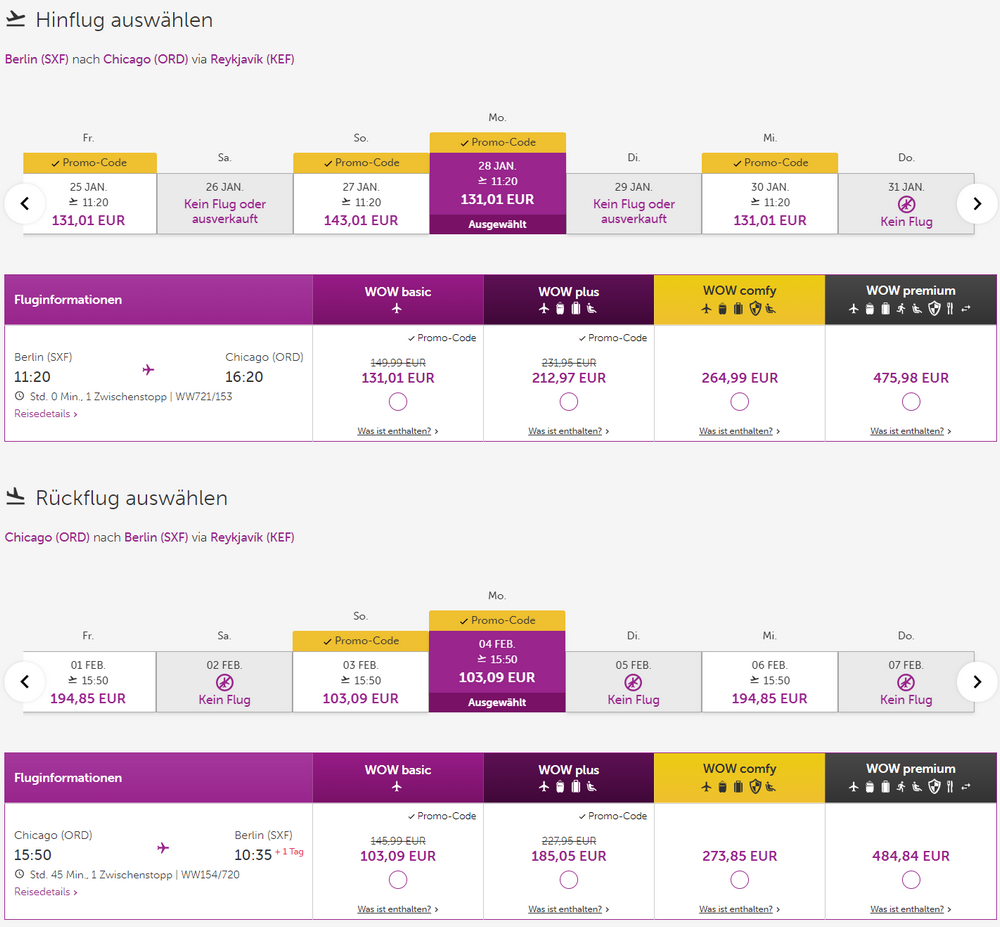Click the previous-dates arrow in return date carousel
The height and width of the screenshot is (927, 1000).
tap(25, 682)
